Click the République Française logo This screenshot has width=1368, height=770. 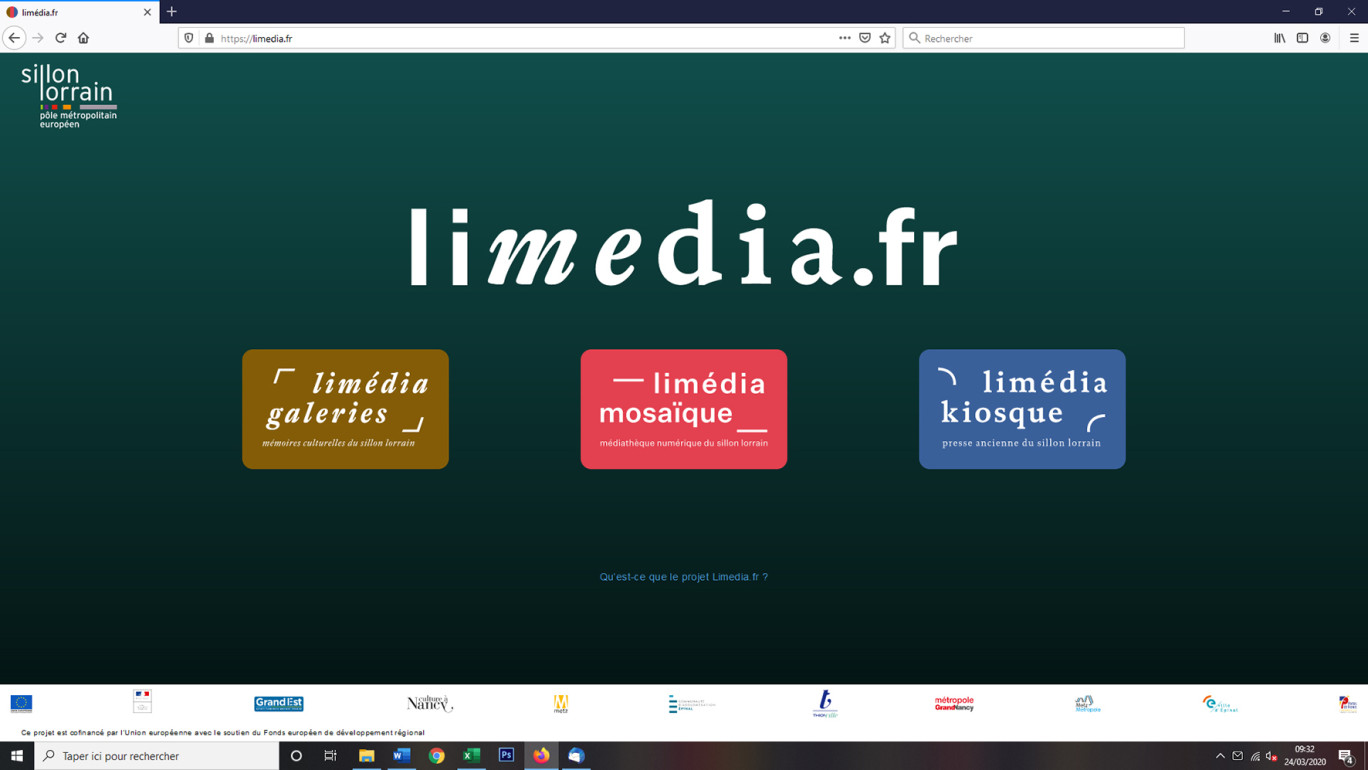pos(142,702)
